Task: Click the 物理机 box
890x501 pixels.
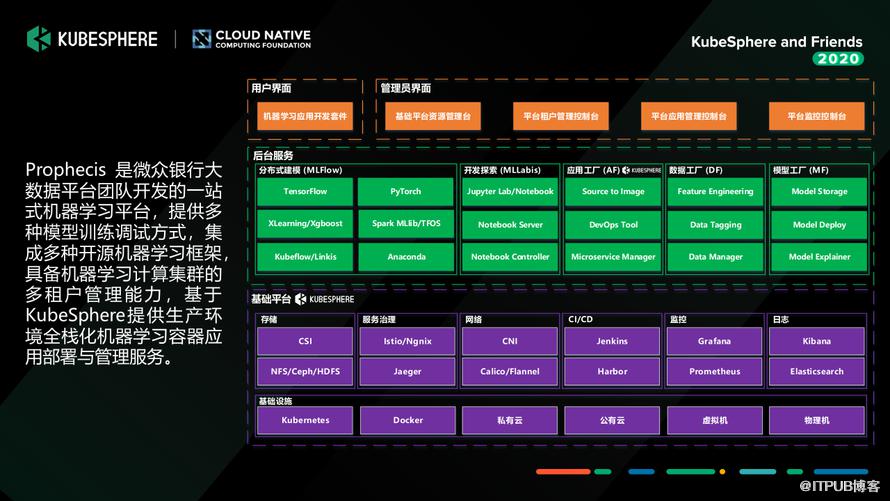Action: point(817,420)
